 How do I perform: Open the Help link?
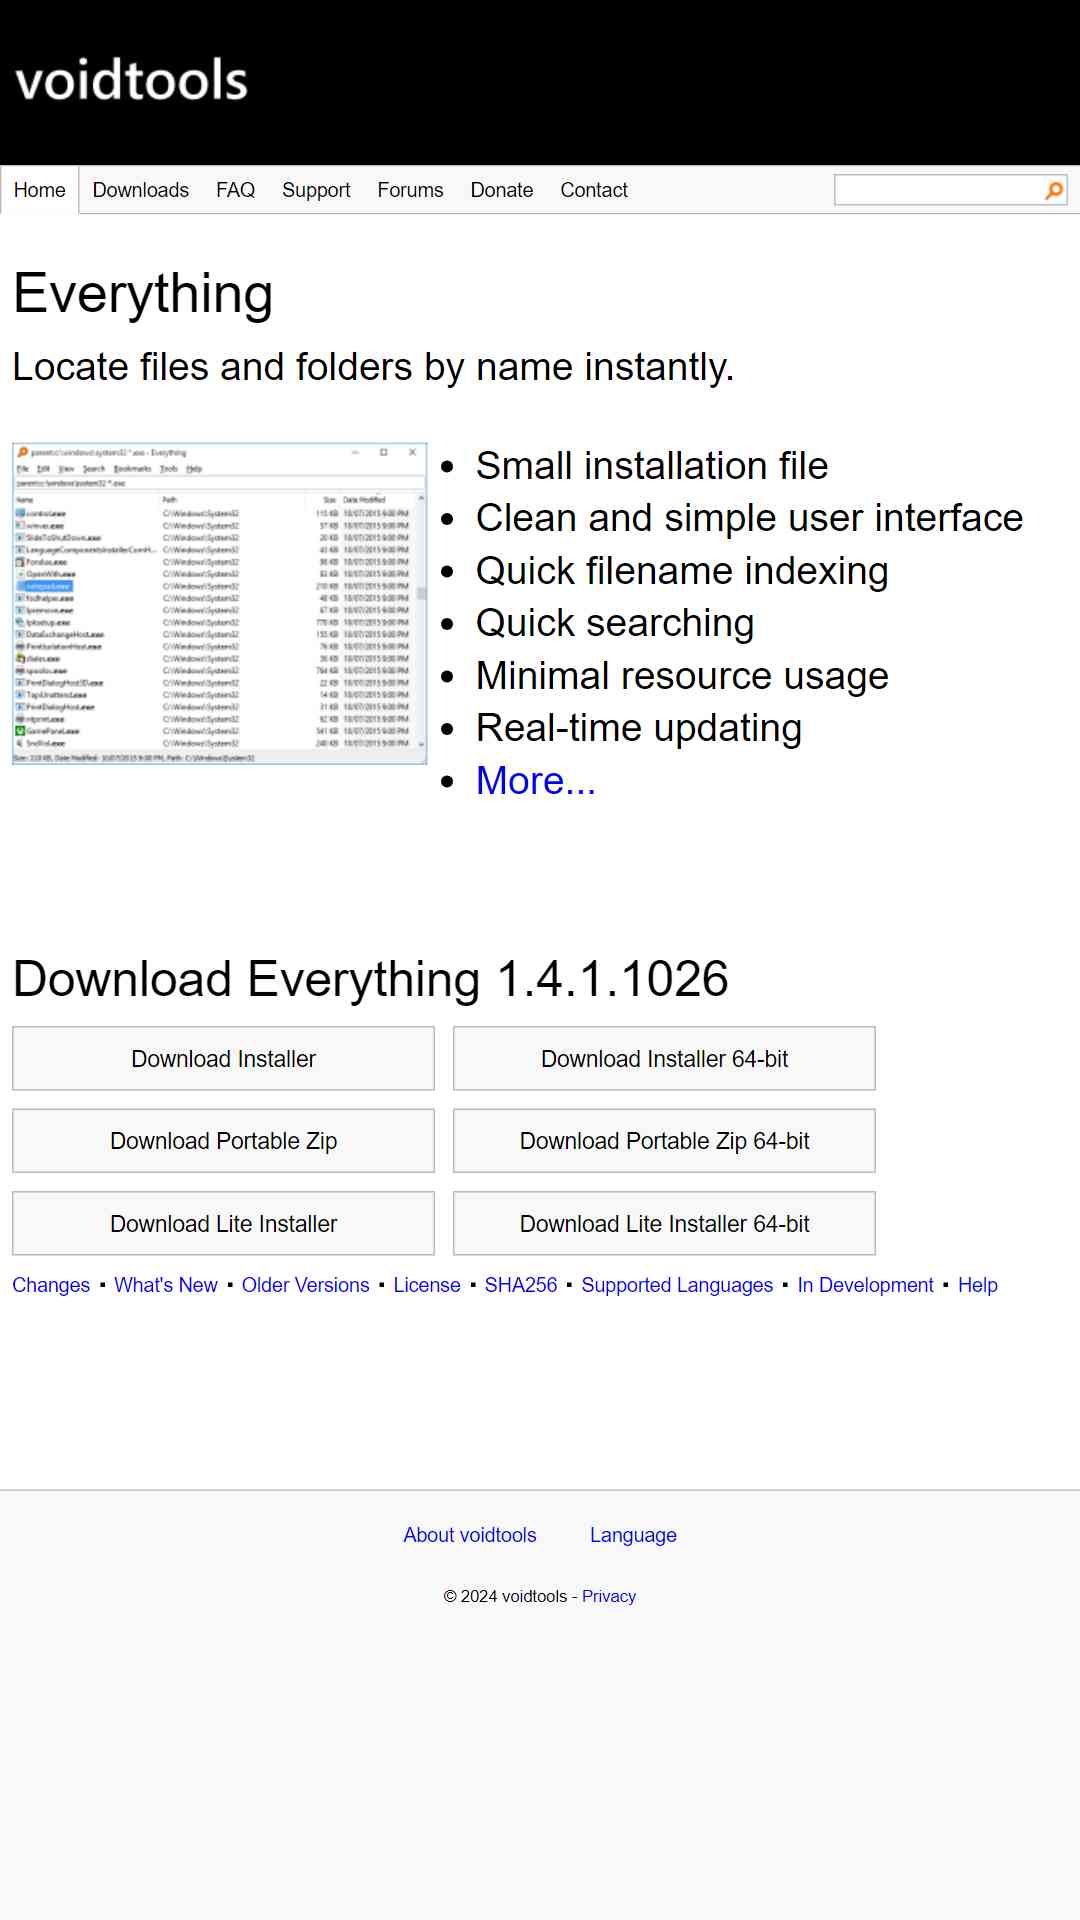(978, 1285)
